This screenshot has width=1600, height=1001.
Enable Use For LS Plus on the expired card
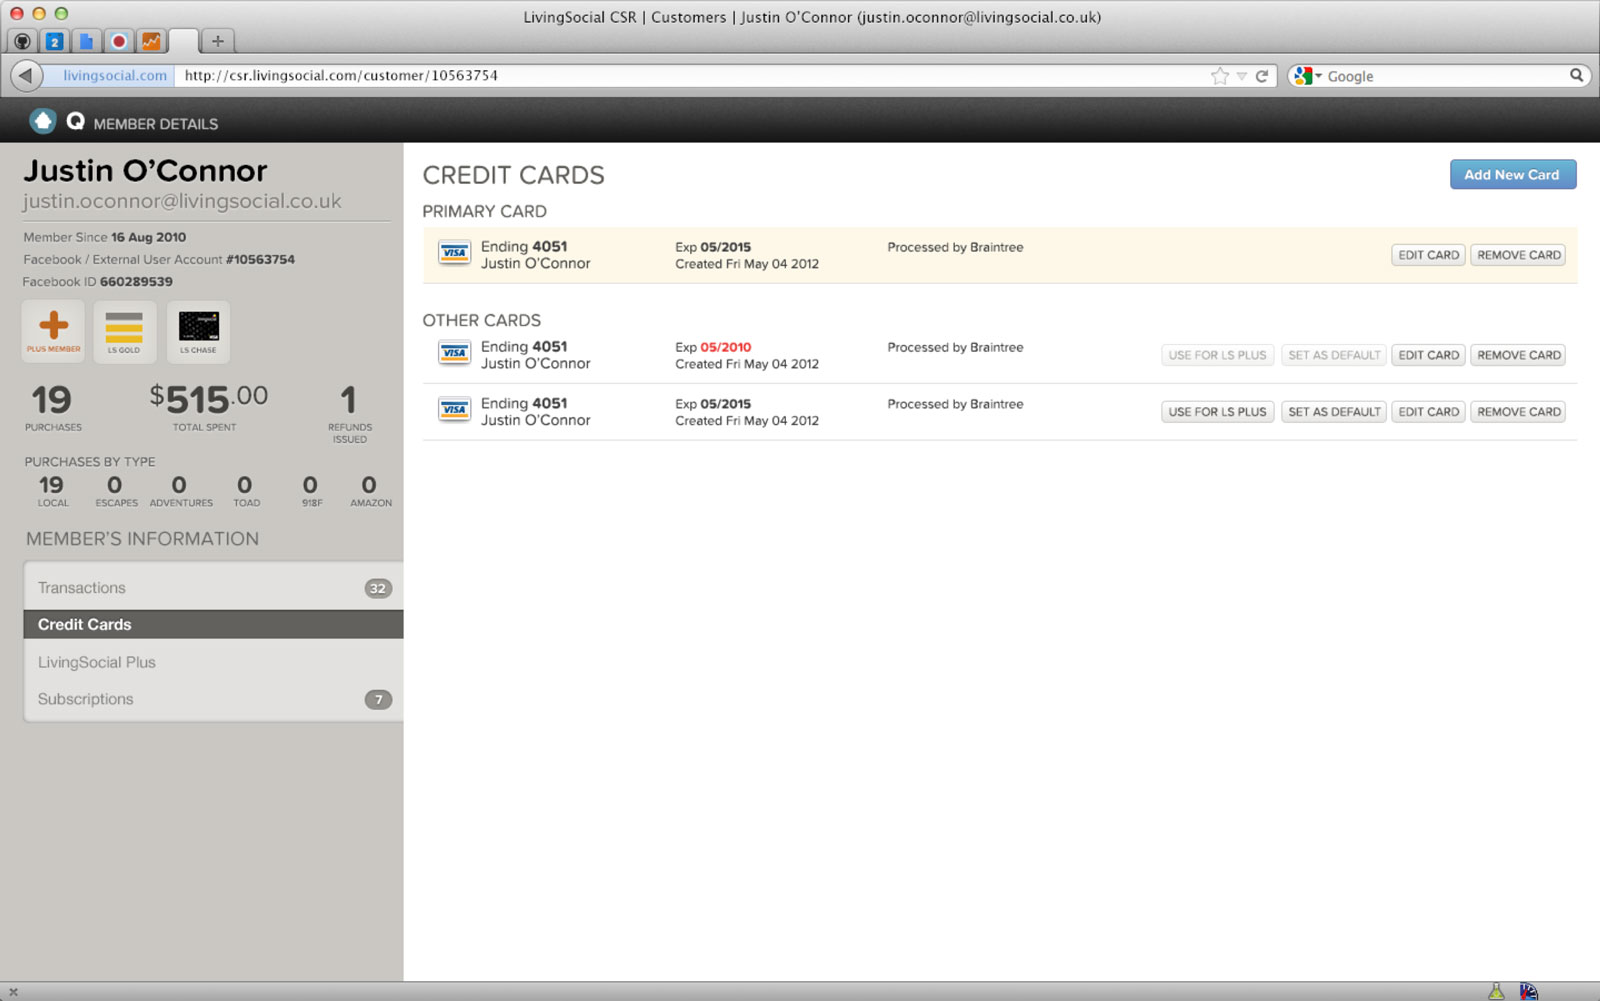1216,355
